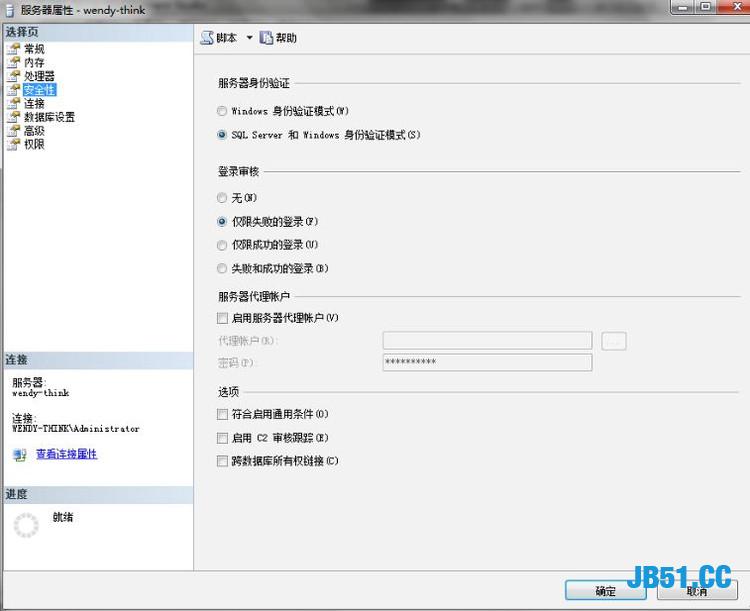Maximize the server properties window
750x611 pixels.
pyautogui.click(x=706, y=7)
